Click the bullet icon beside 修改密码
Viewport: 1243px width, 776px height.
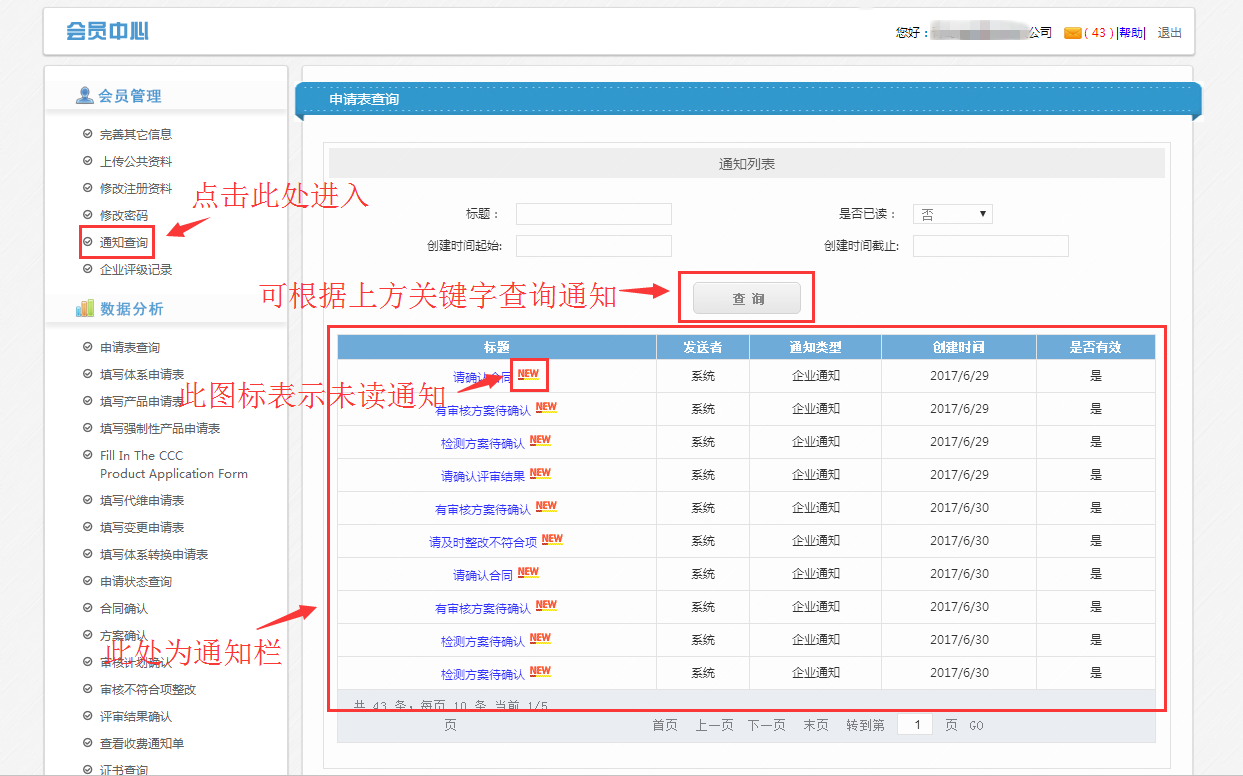[x=87, y=215]
